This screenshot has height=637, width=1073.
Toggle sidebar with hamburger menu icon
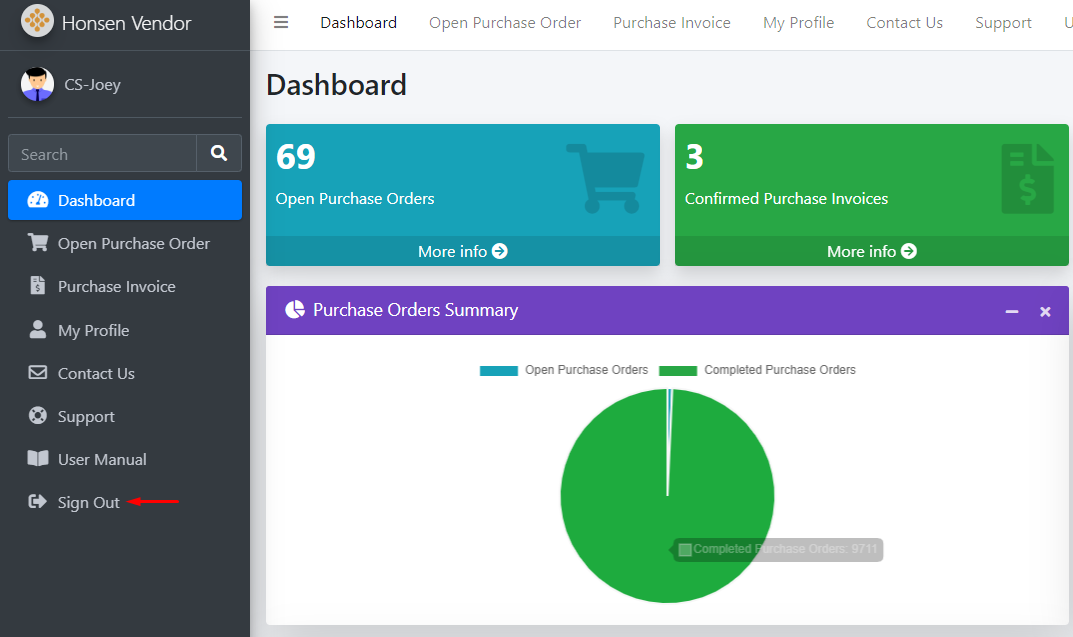pyautogui.click(x=281, y=22)
